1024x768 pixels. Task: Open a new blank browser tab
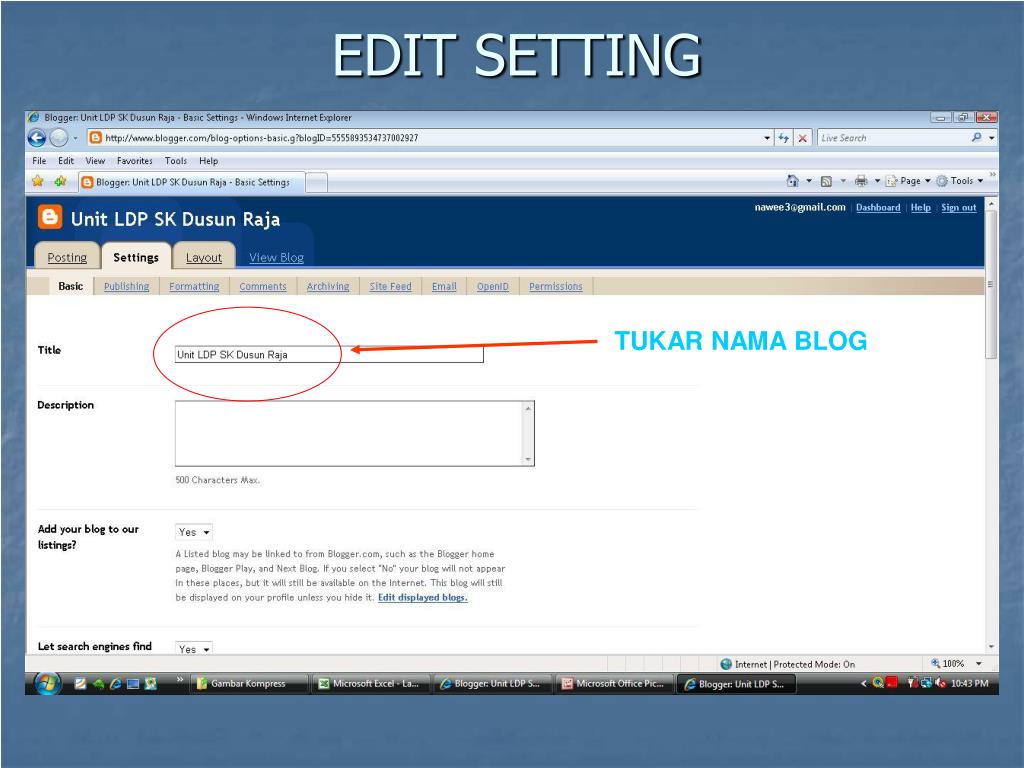pyautogui.click(x=317, y=183)
